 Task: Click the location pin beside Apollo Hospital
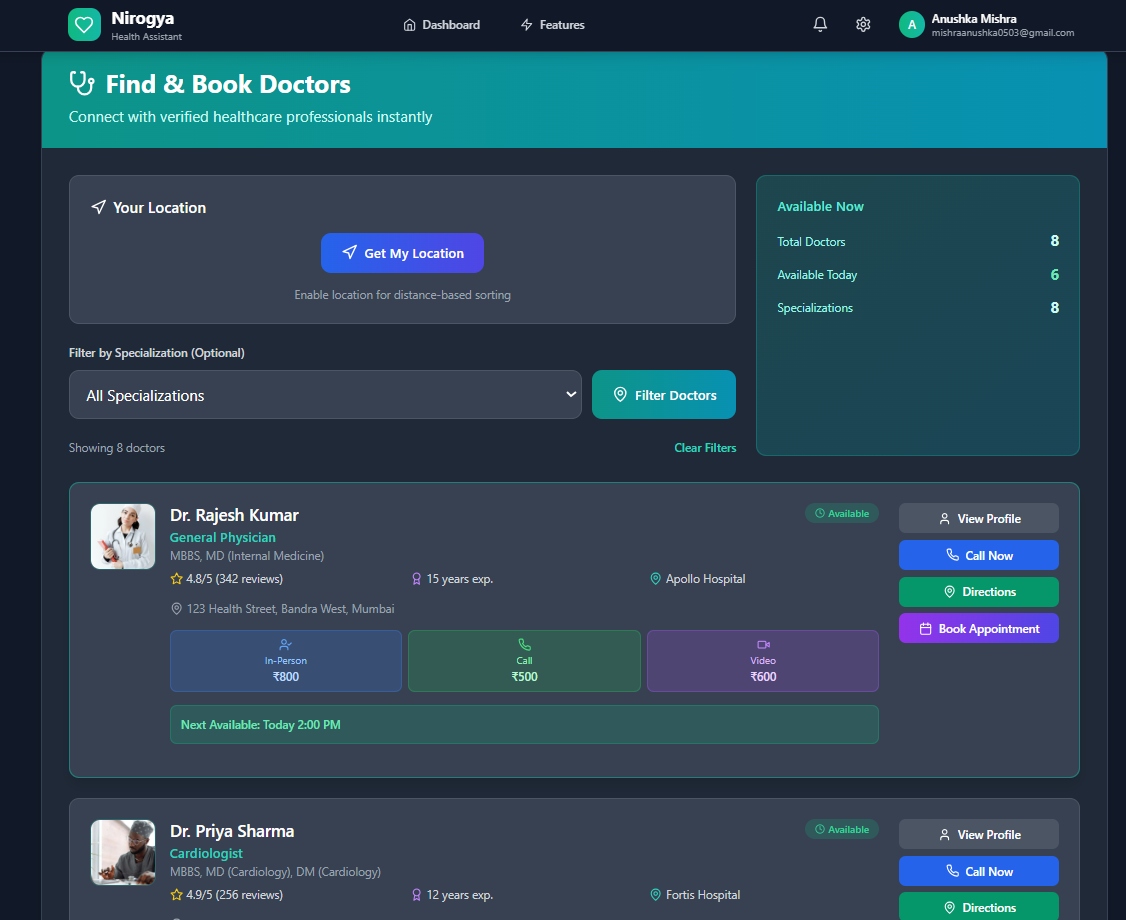655,578
